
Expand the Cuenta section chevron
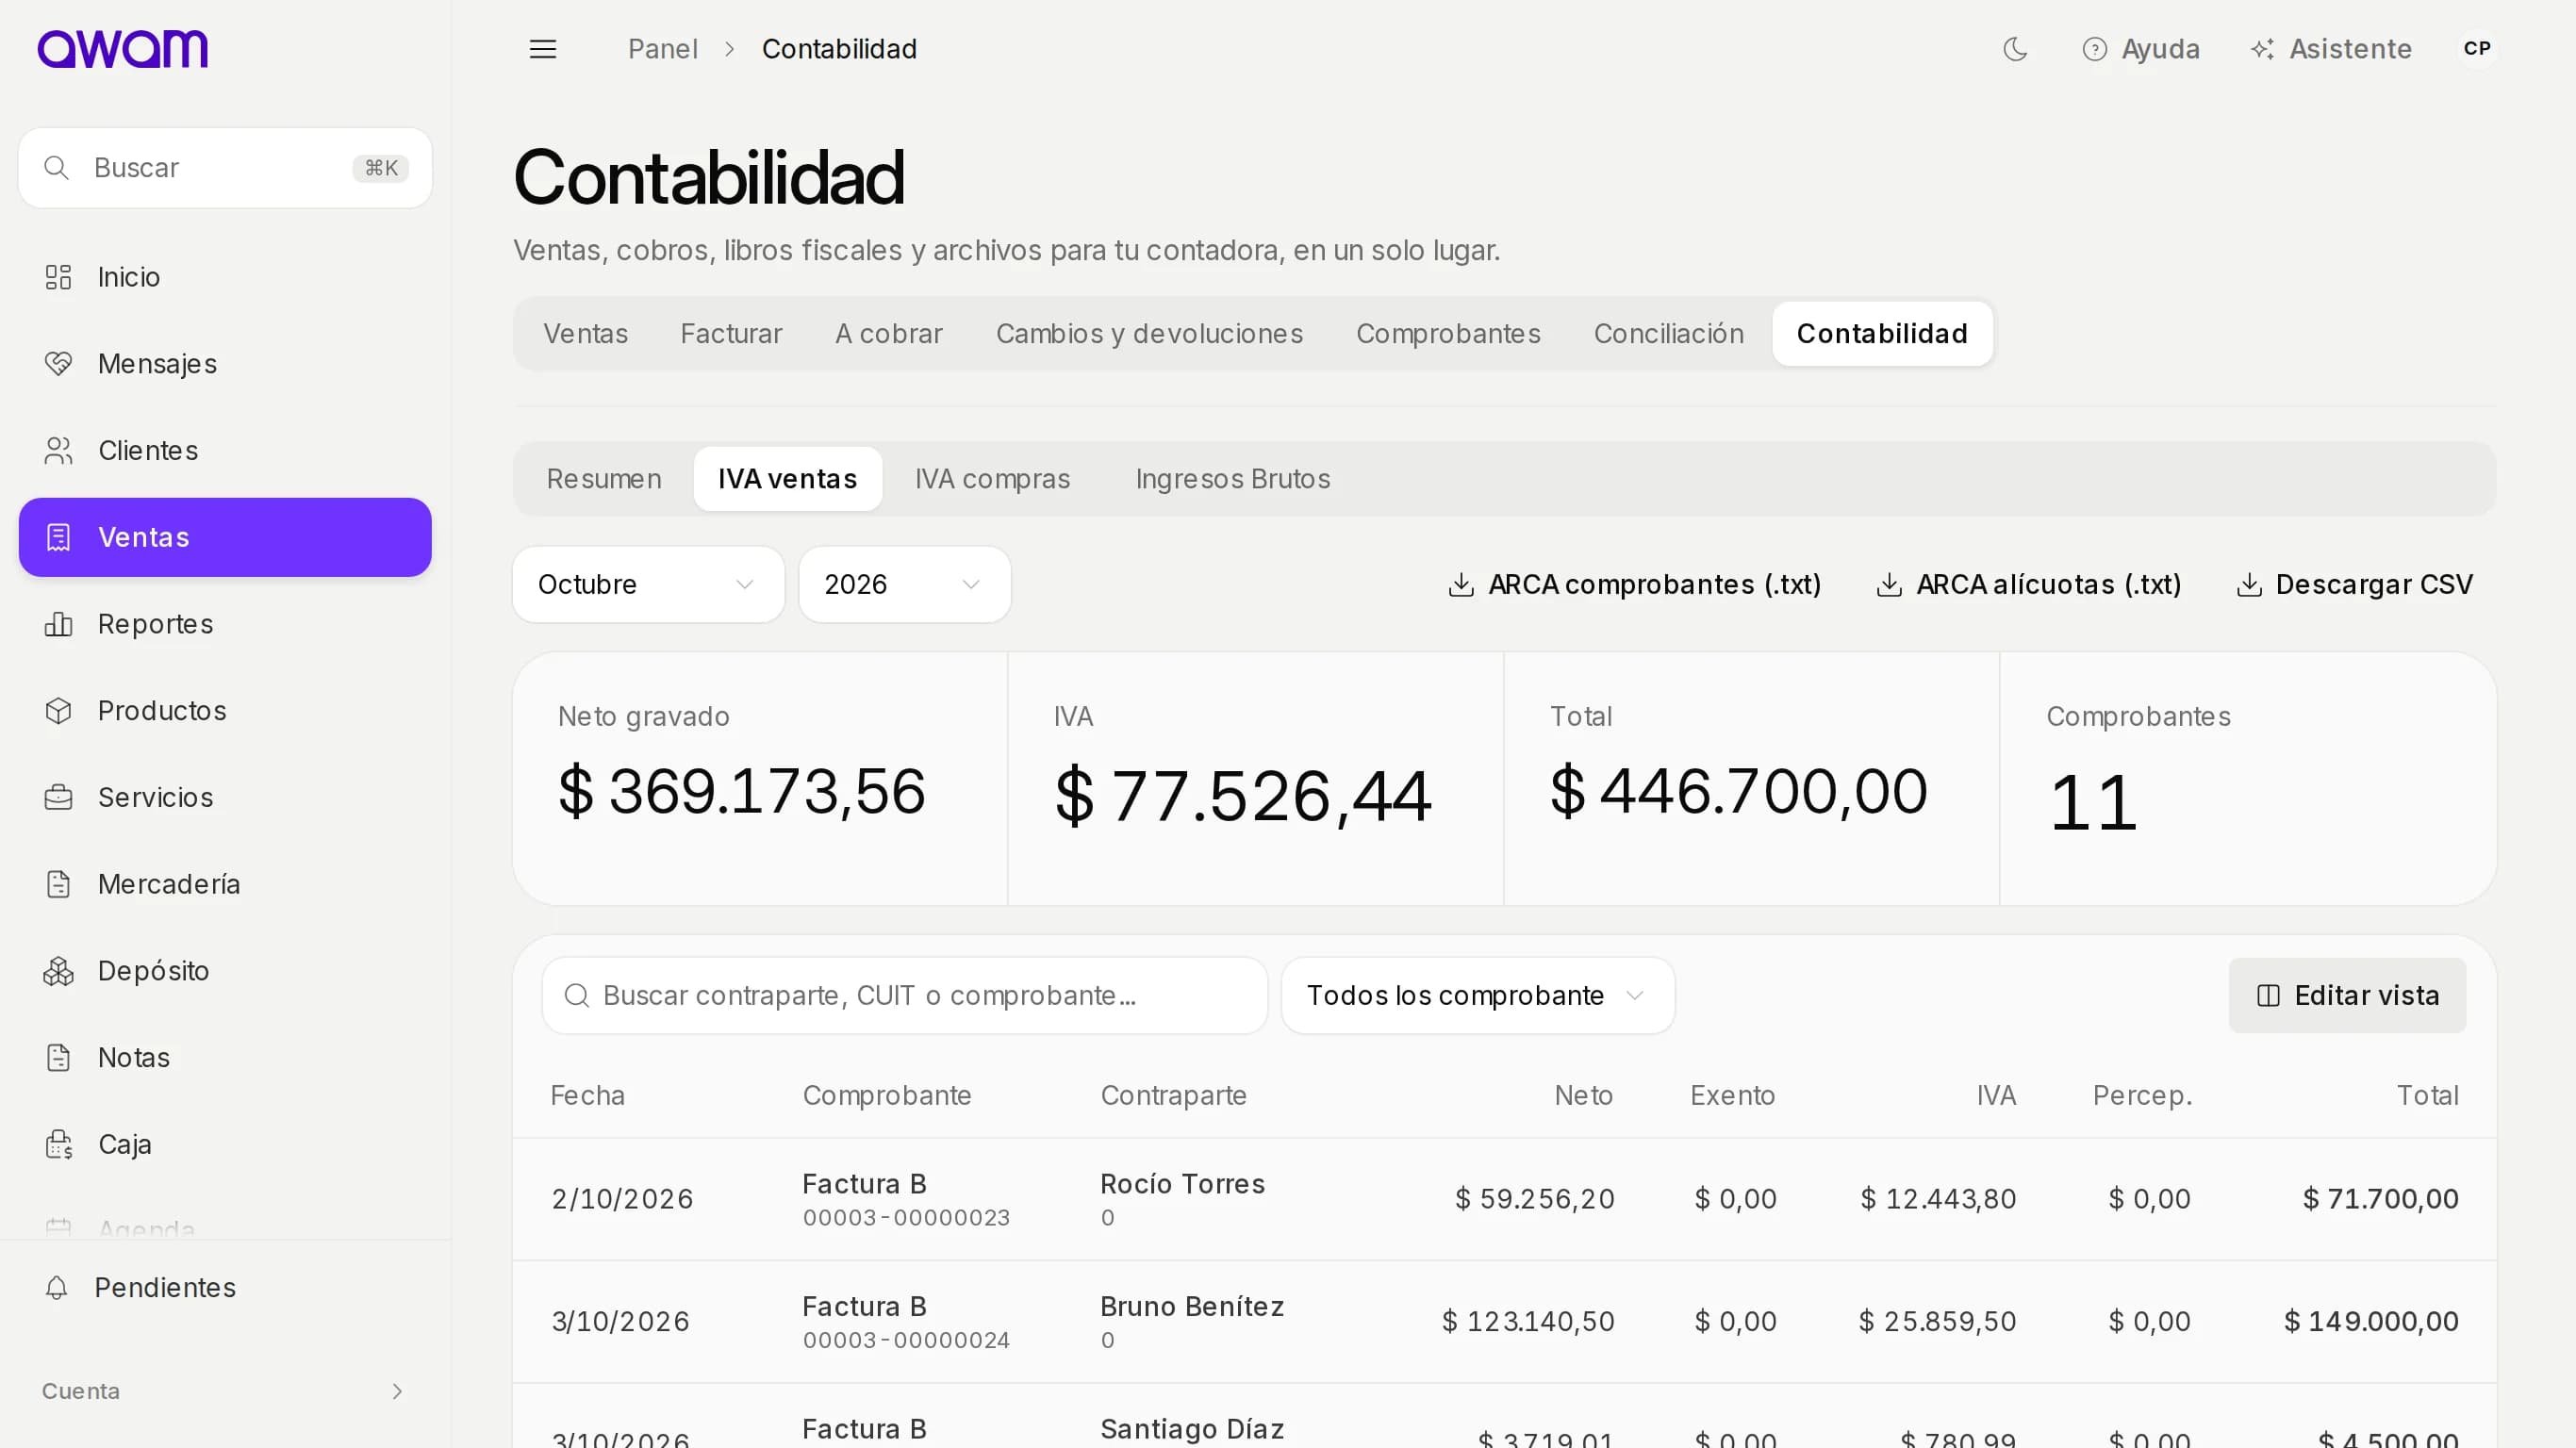[x=397, y=1392]
